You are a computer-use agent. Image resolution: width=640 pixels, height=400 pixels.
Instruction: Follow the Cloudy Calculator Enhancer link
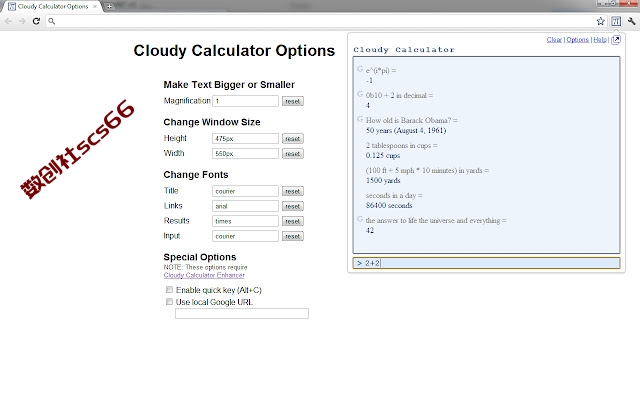coord(204,275)
